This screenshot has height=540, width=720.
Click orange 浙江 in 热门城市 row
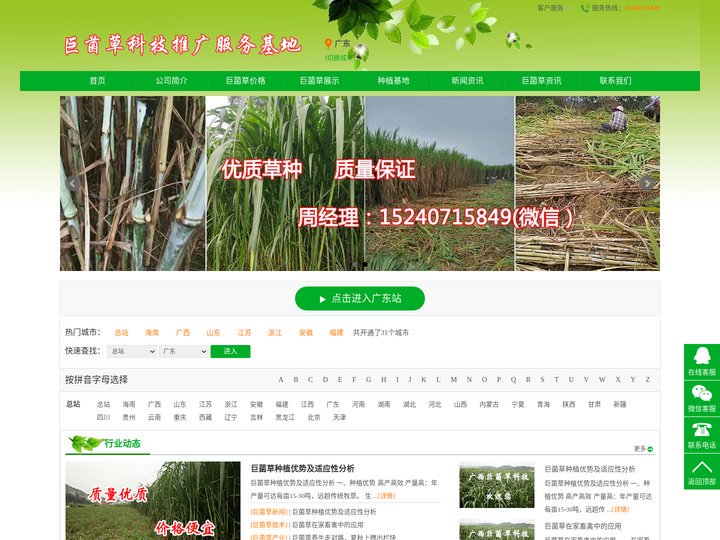(x=275, y=332)
